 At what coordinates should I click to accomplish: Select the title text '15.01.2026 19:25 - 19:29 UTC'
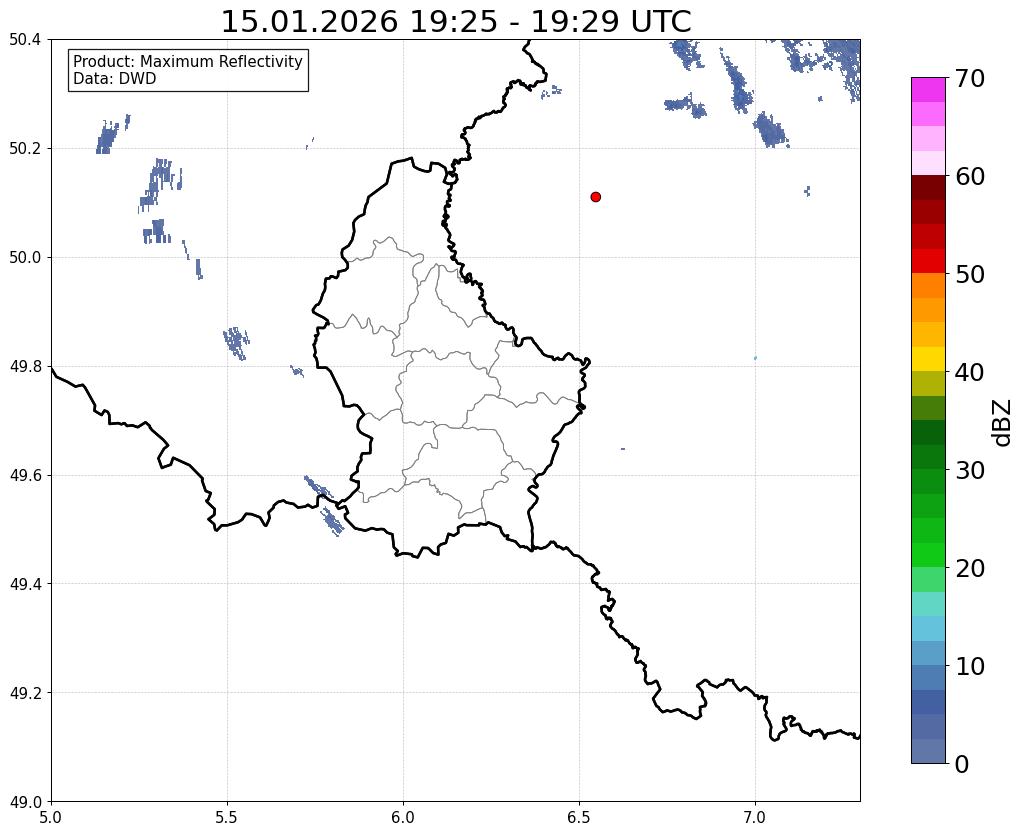click(x=456, y=22)
